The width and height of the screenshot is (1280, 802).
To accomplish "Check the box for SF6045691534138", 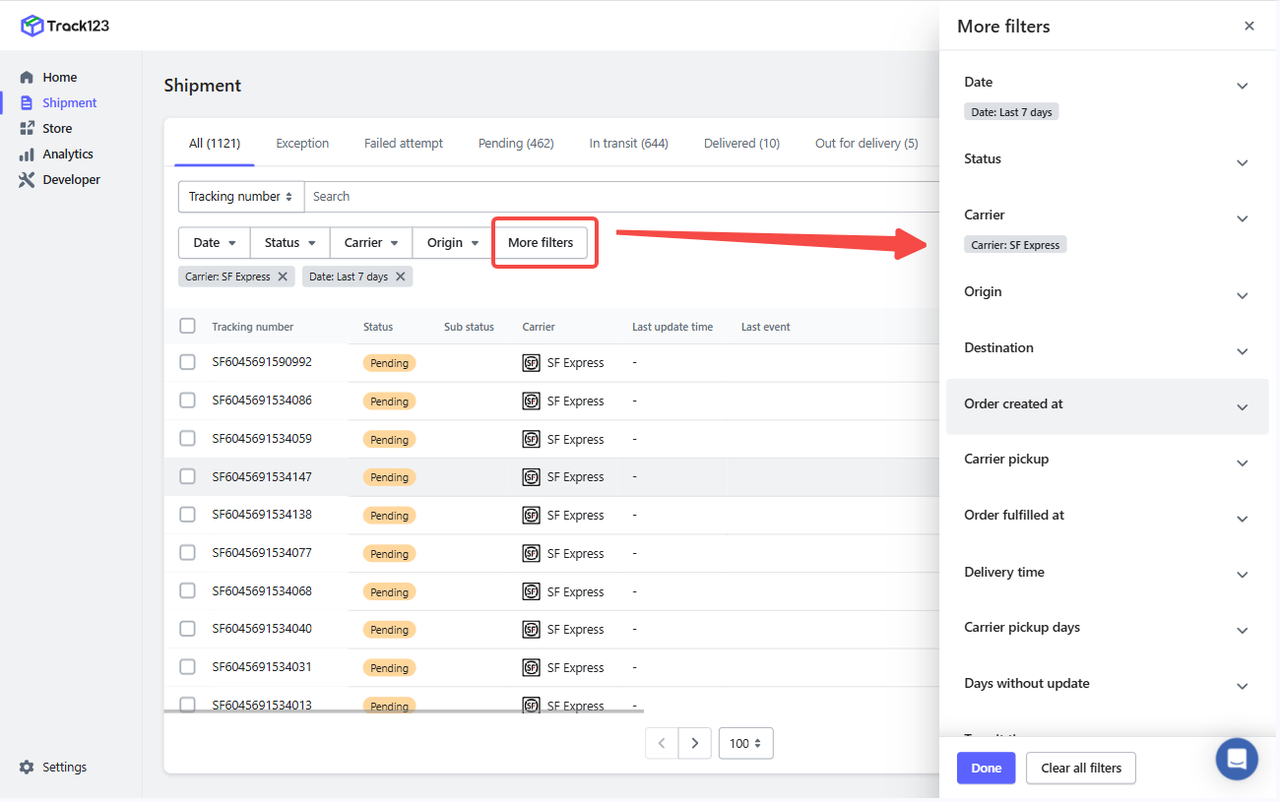I will [x=187, y=514].
